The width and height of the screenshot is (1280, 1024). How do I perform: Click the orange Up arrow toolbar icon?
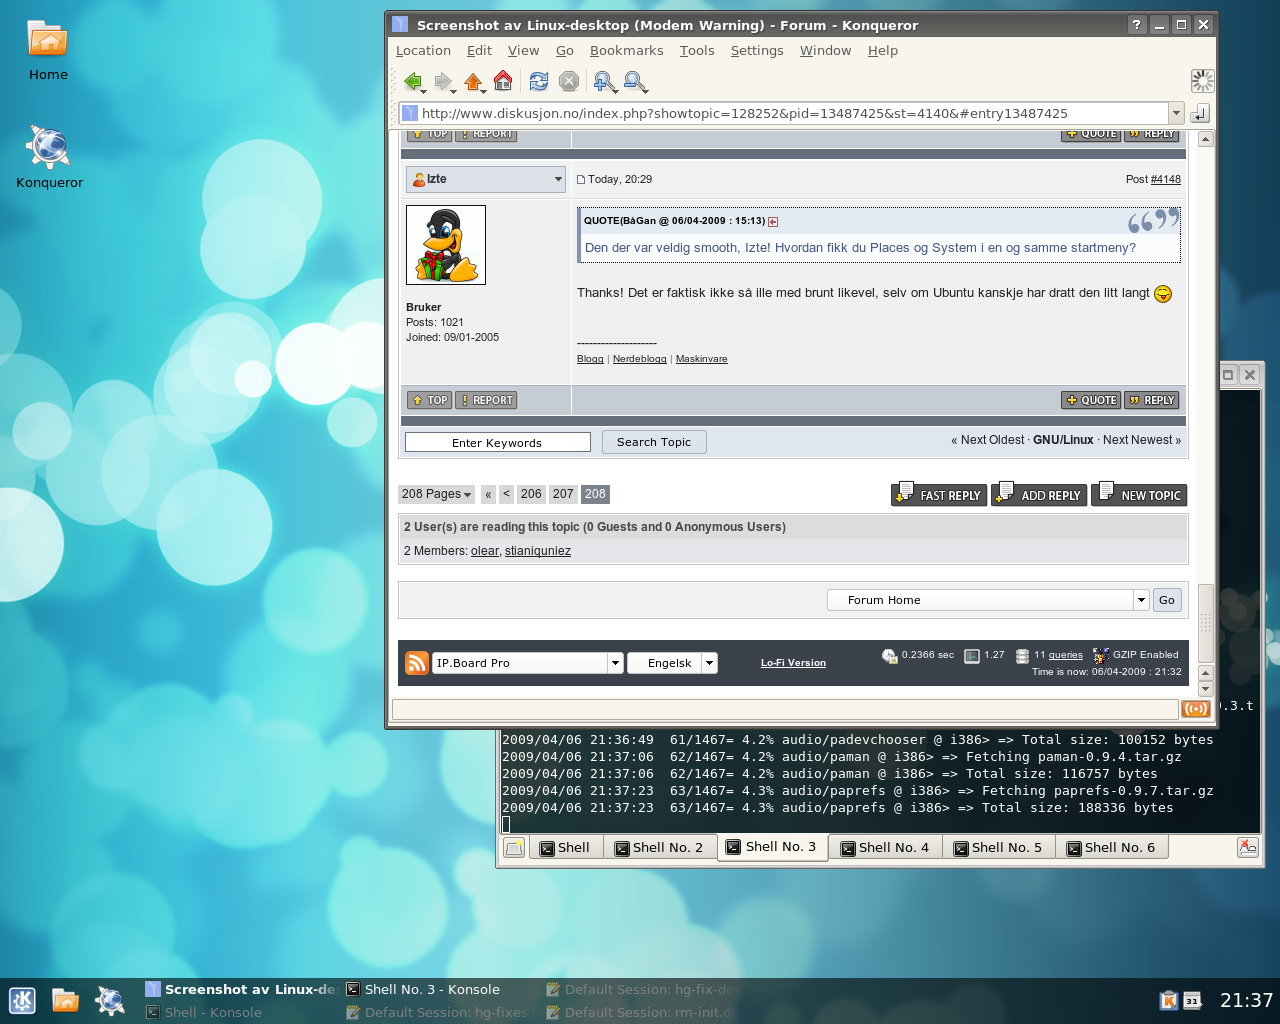(473, 82)
